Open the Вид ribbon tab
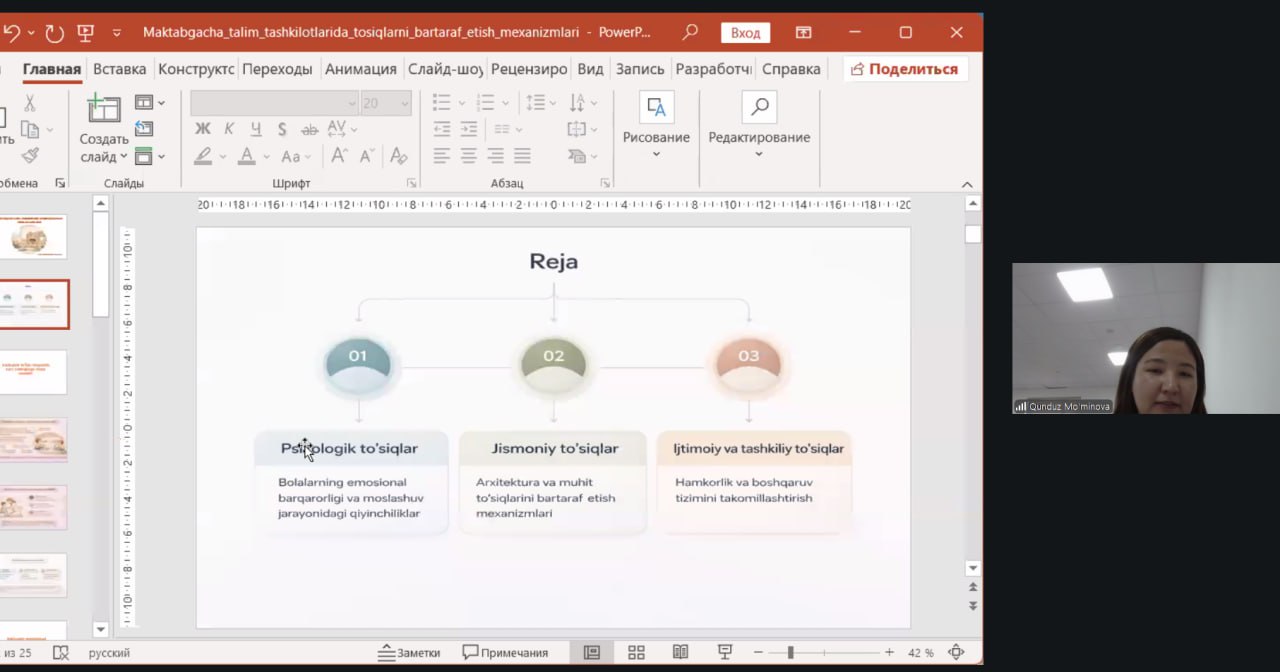Screen dimensions: 1280x672 591,69
